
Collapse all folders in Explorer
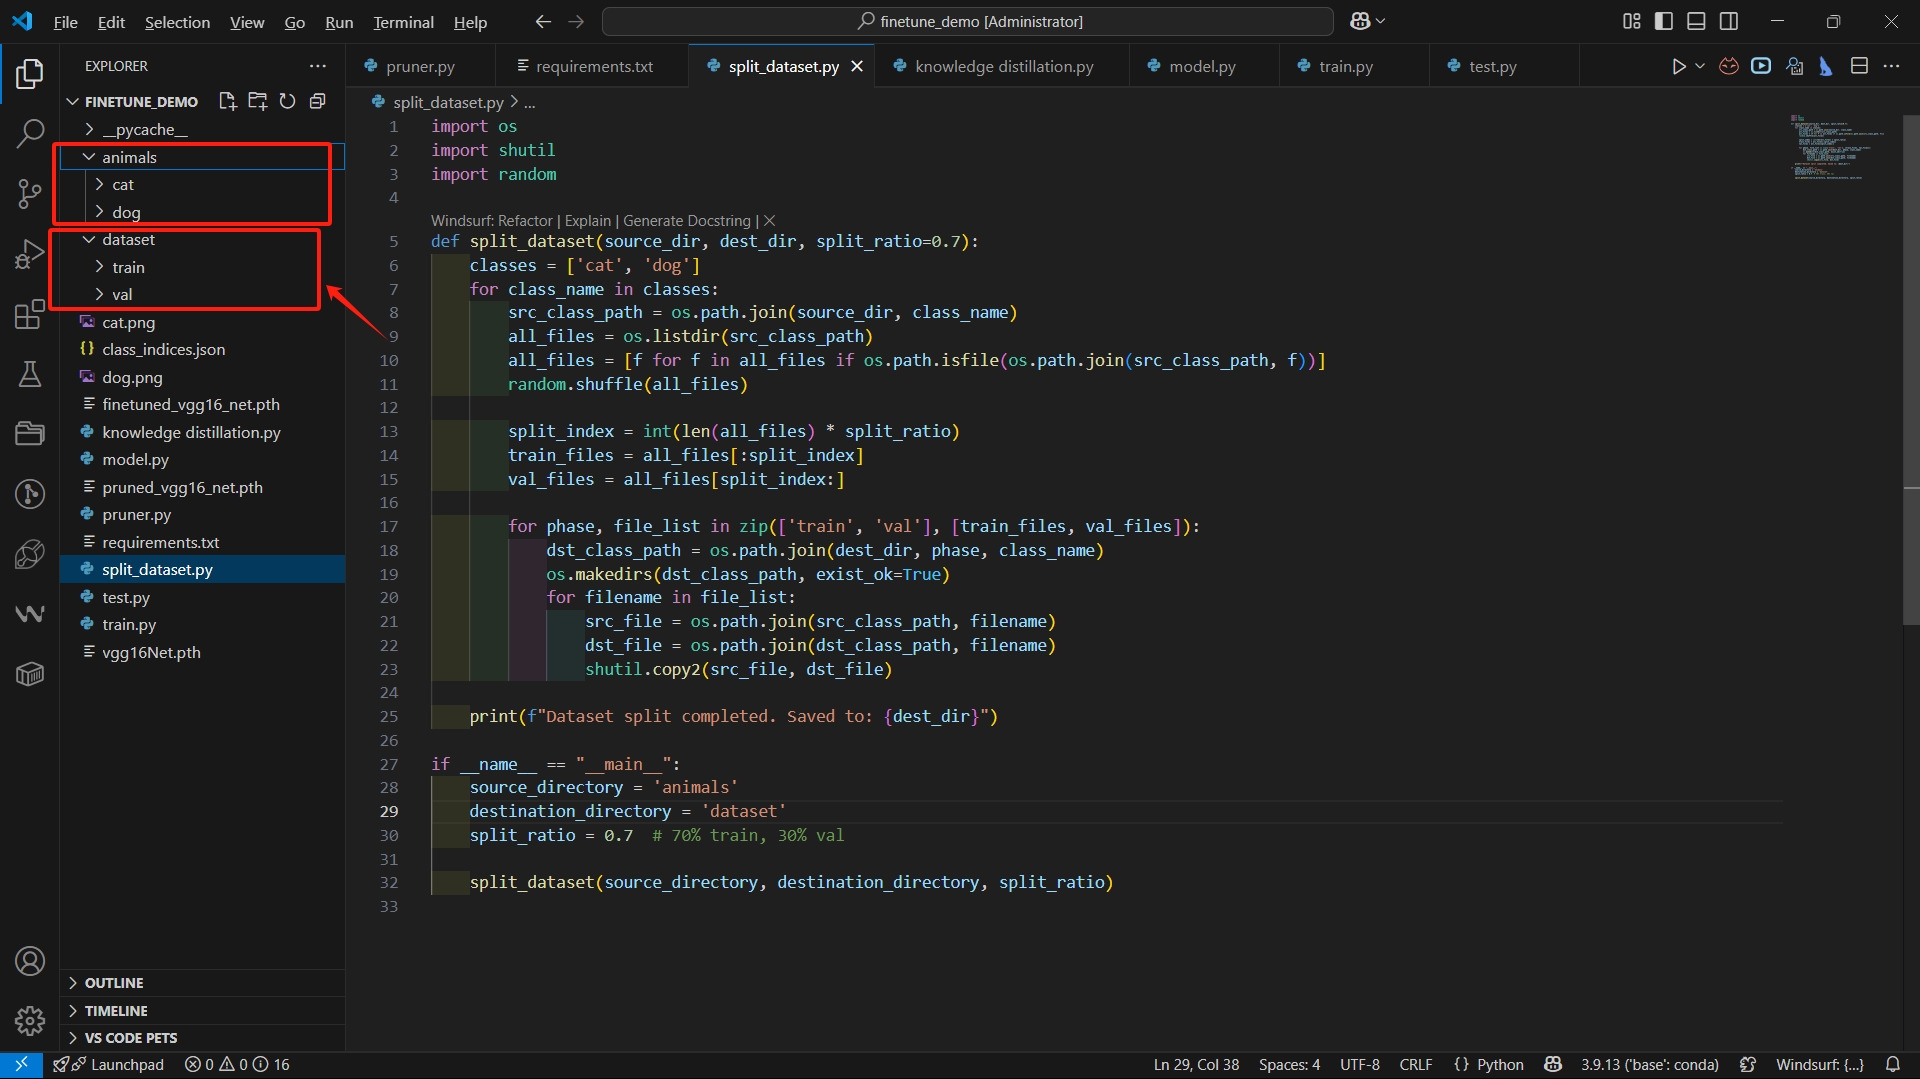[318, 101]
